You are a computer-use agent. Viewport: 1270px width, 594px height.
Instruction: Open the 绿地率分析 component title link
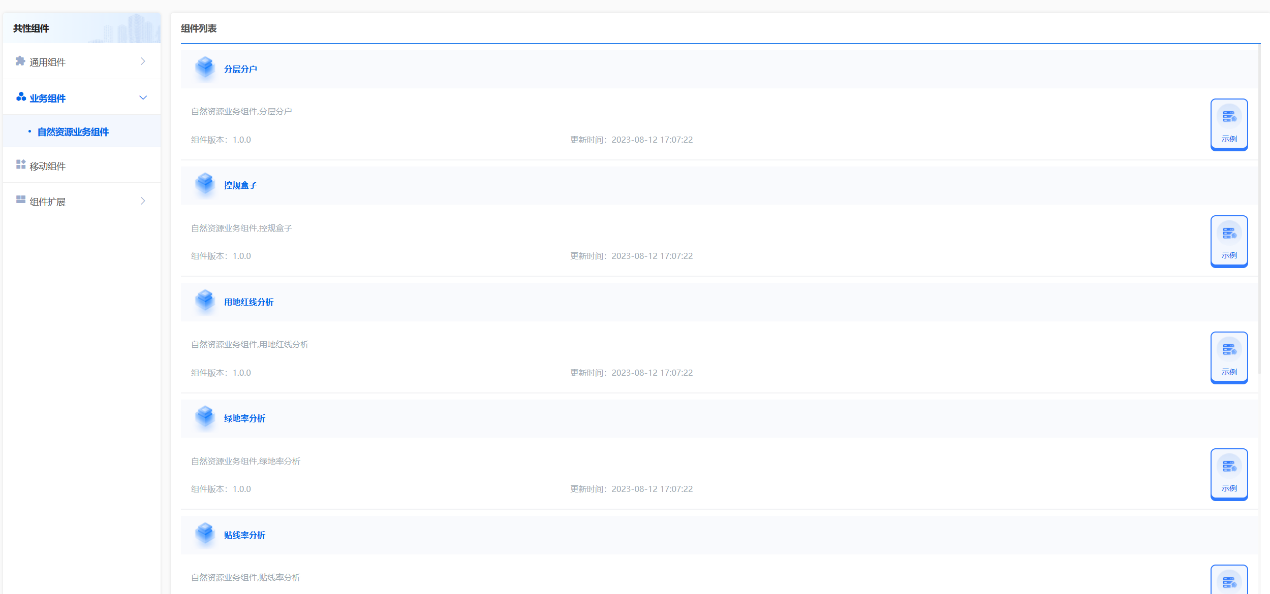[x=245, y=418]
